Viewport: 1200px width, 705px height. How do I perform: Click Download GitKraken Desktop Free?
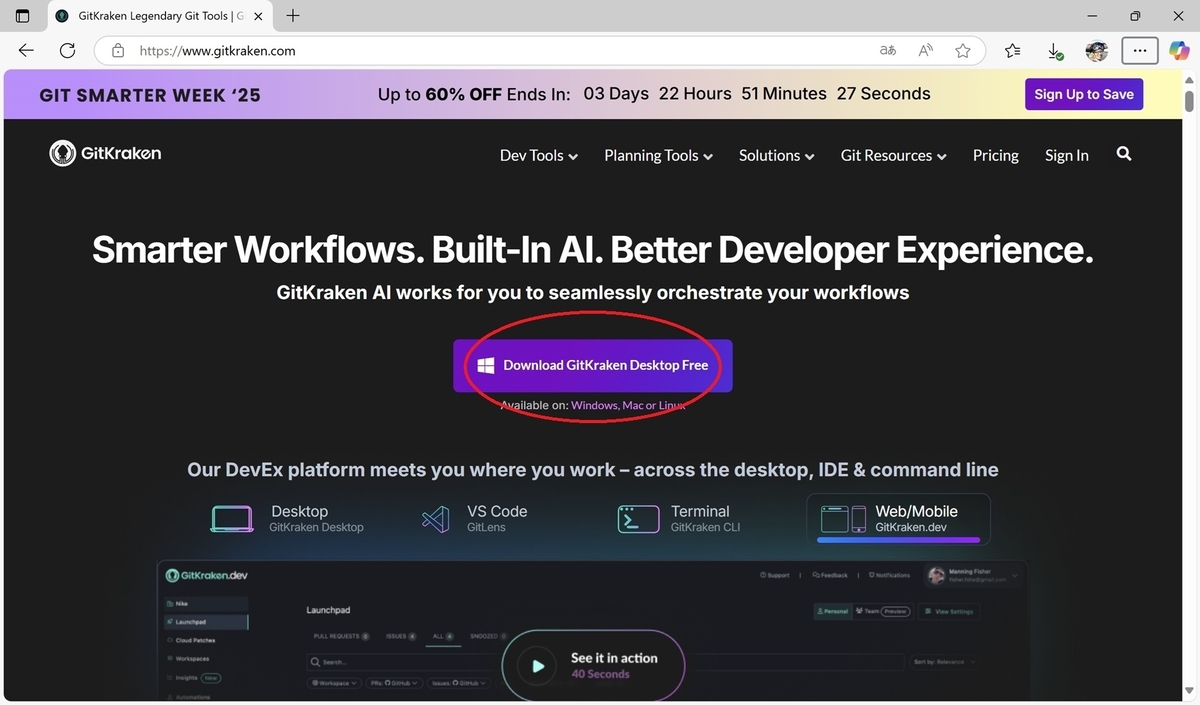point(593,365)
